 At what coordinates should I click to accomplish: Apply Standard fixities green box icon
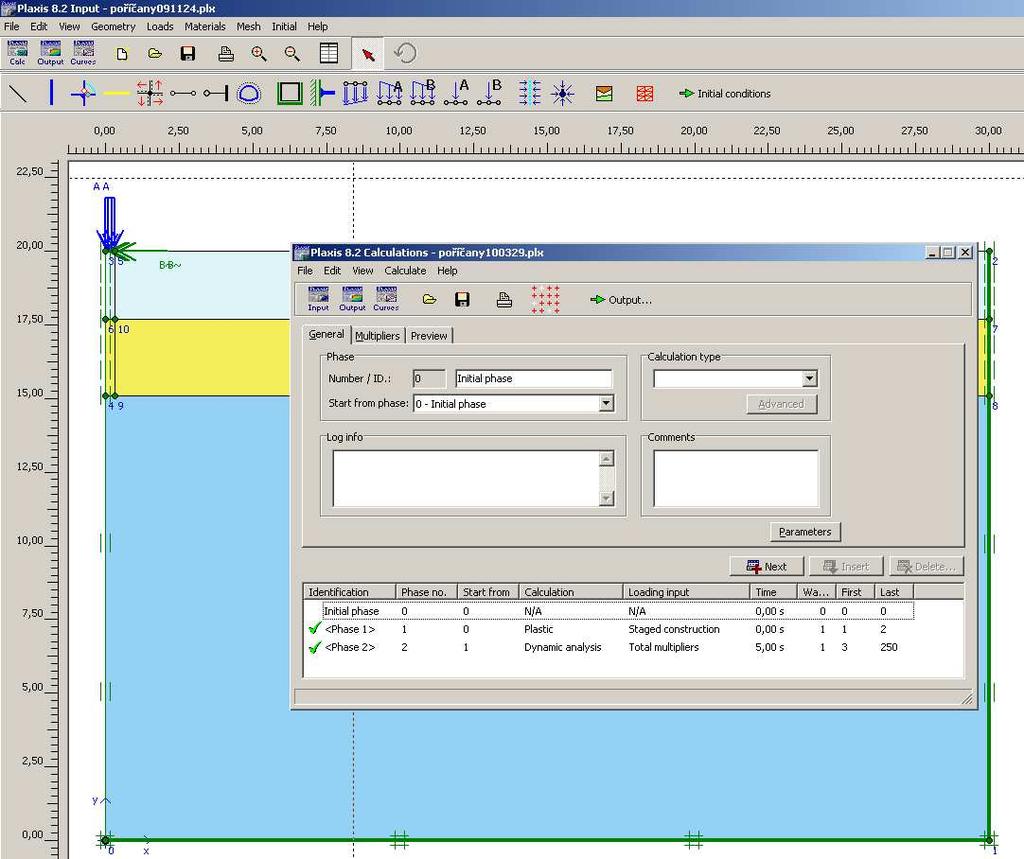coord(289,93)
